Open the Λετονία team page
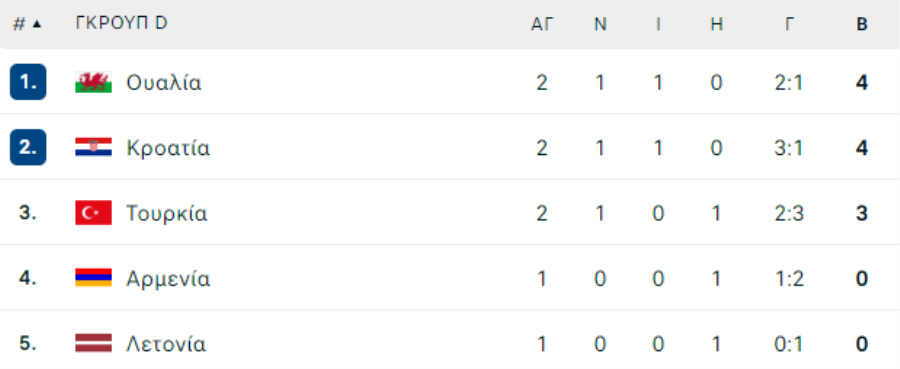This screenshot has height=369, width=900. coord(166,344)
